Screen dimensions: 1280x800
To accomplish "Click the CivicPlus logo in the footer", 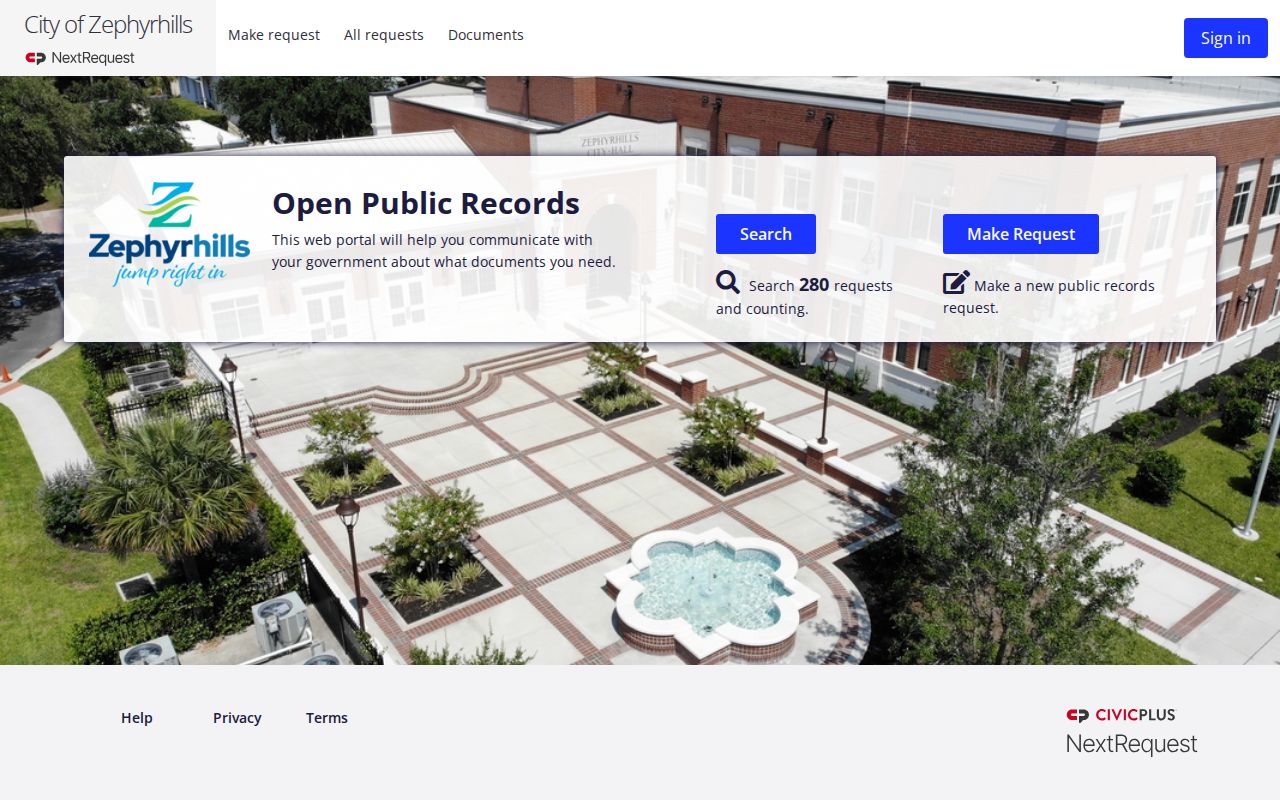I will click(1121, 715).
